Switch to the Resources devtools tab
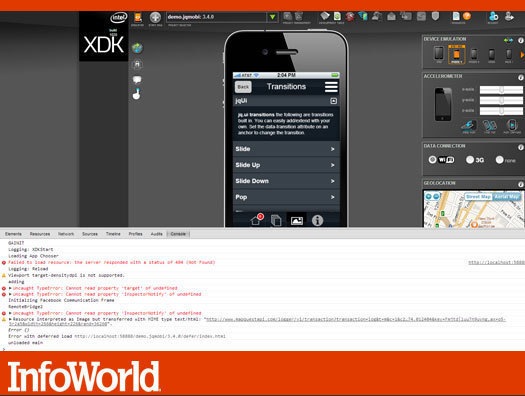525x396 pixels. pyautogui.click(x=40, y=234)
